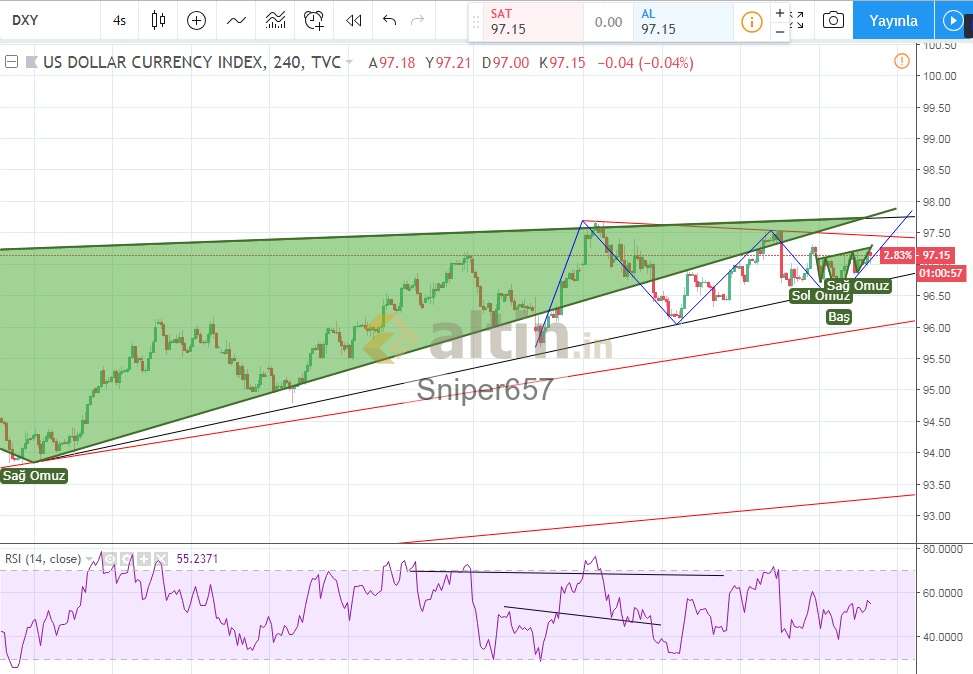Click the 2.83% label beside the price tag

pyautogui.click(x=897, y=255)
